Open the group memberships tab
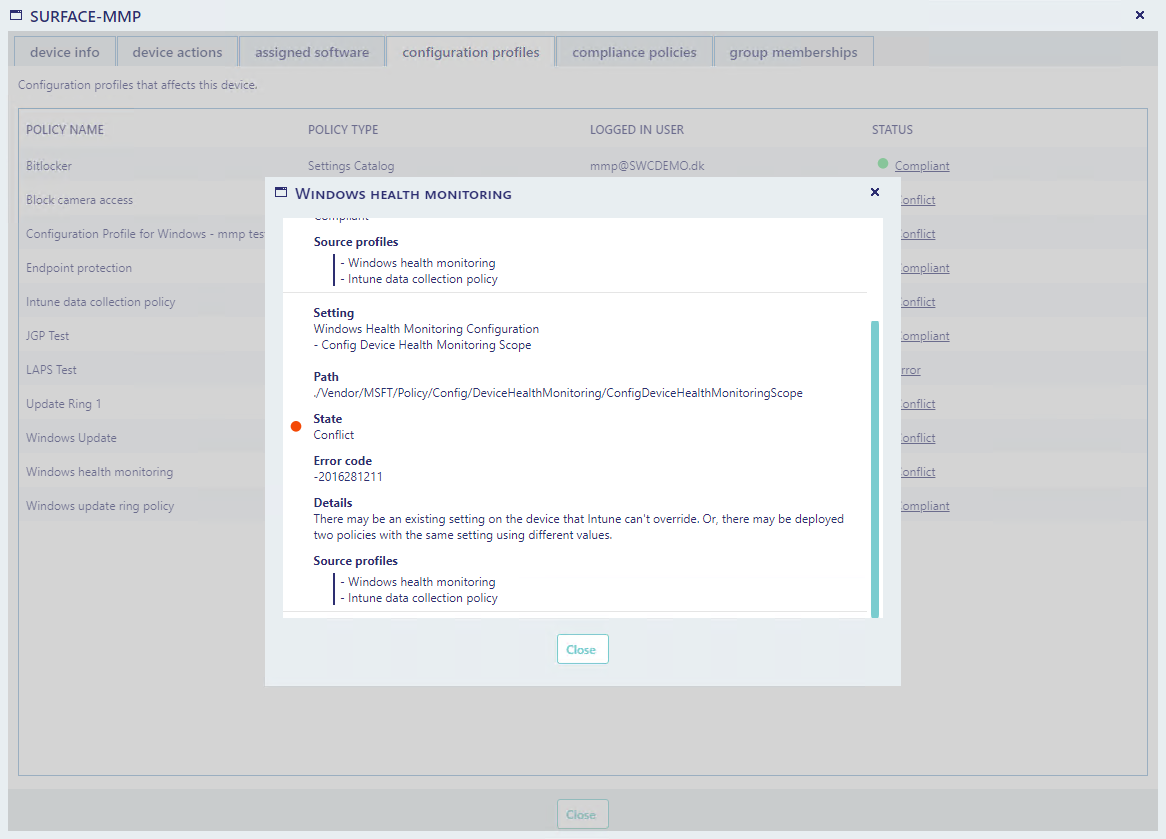The image size is (1166, 839). pos(793,52)
